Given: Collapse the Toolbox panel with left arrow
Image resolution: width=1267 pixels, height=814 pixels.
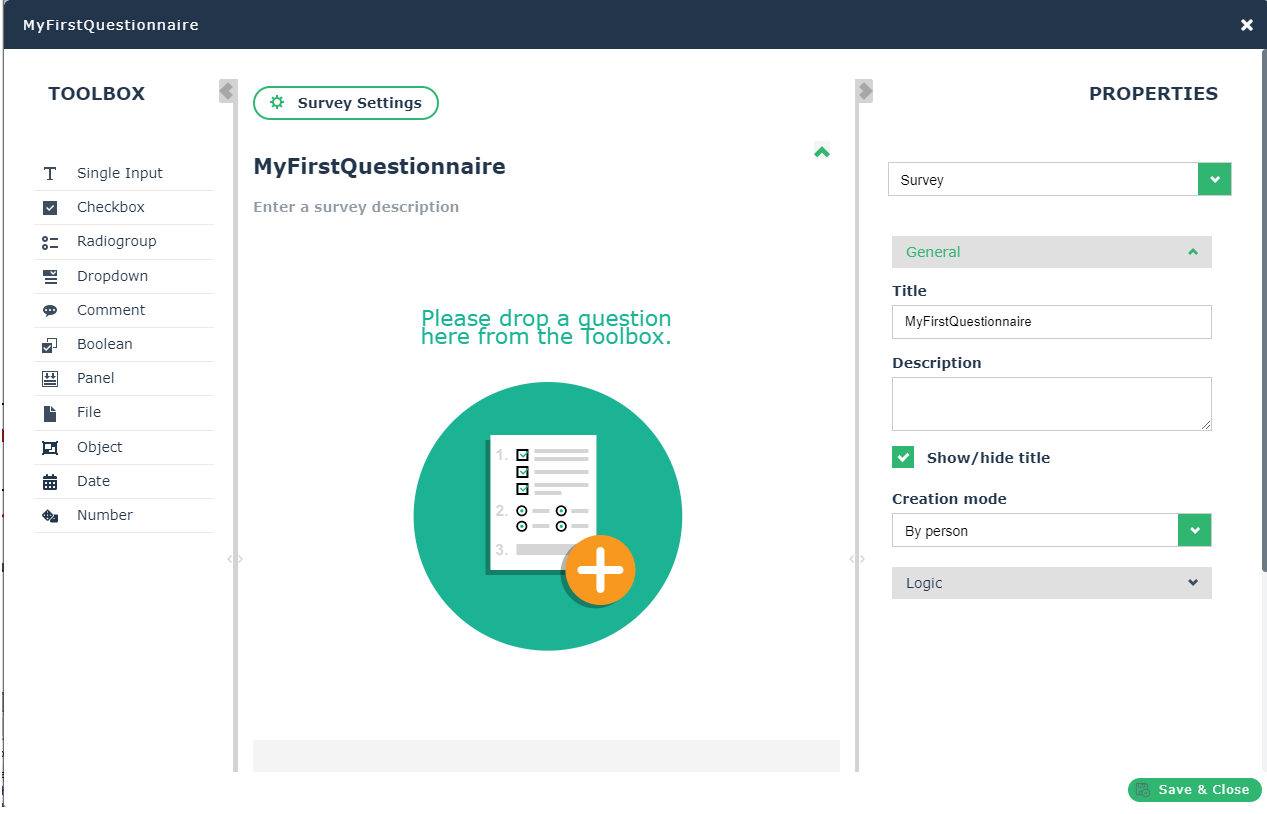Looking at the screenshot, I should 227,91.
